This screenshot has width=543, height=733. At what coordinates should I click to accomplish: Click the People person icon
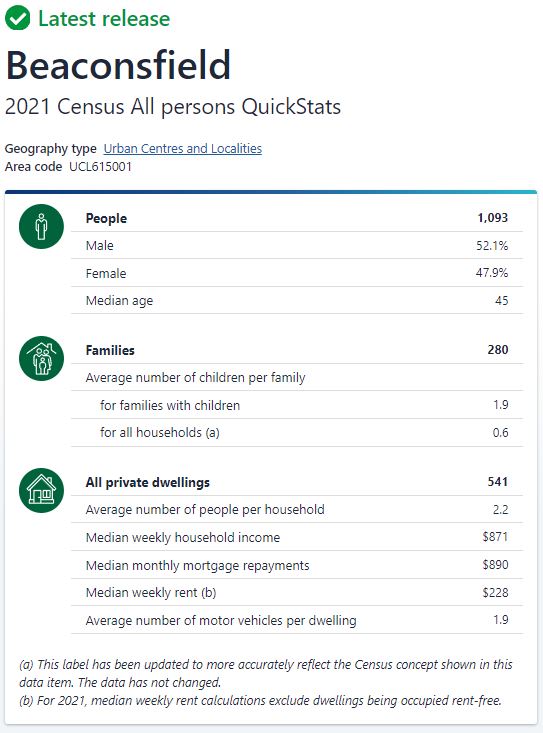tap(41, 227)
